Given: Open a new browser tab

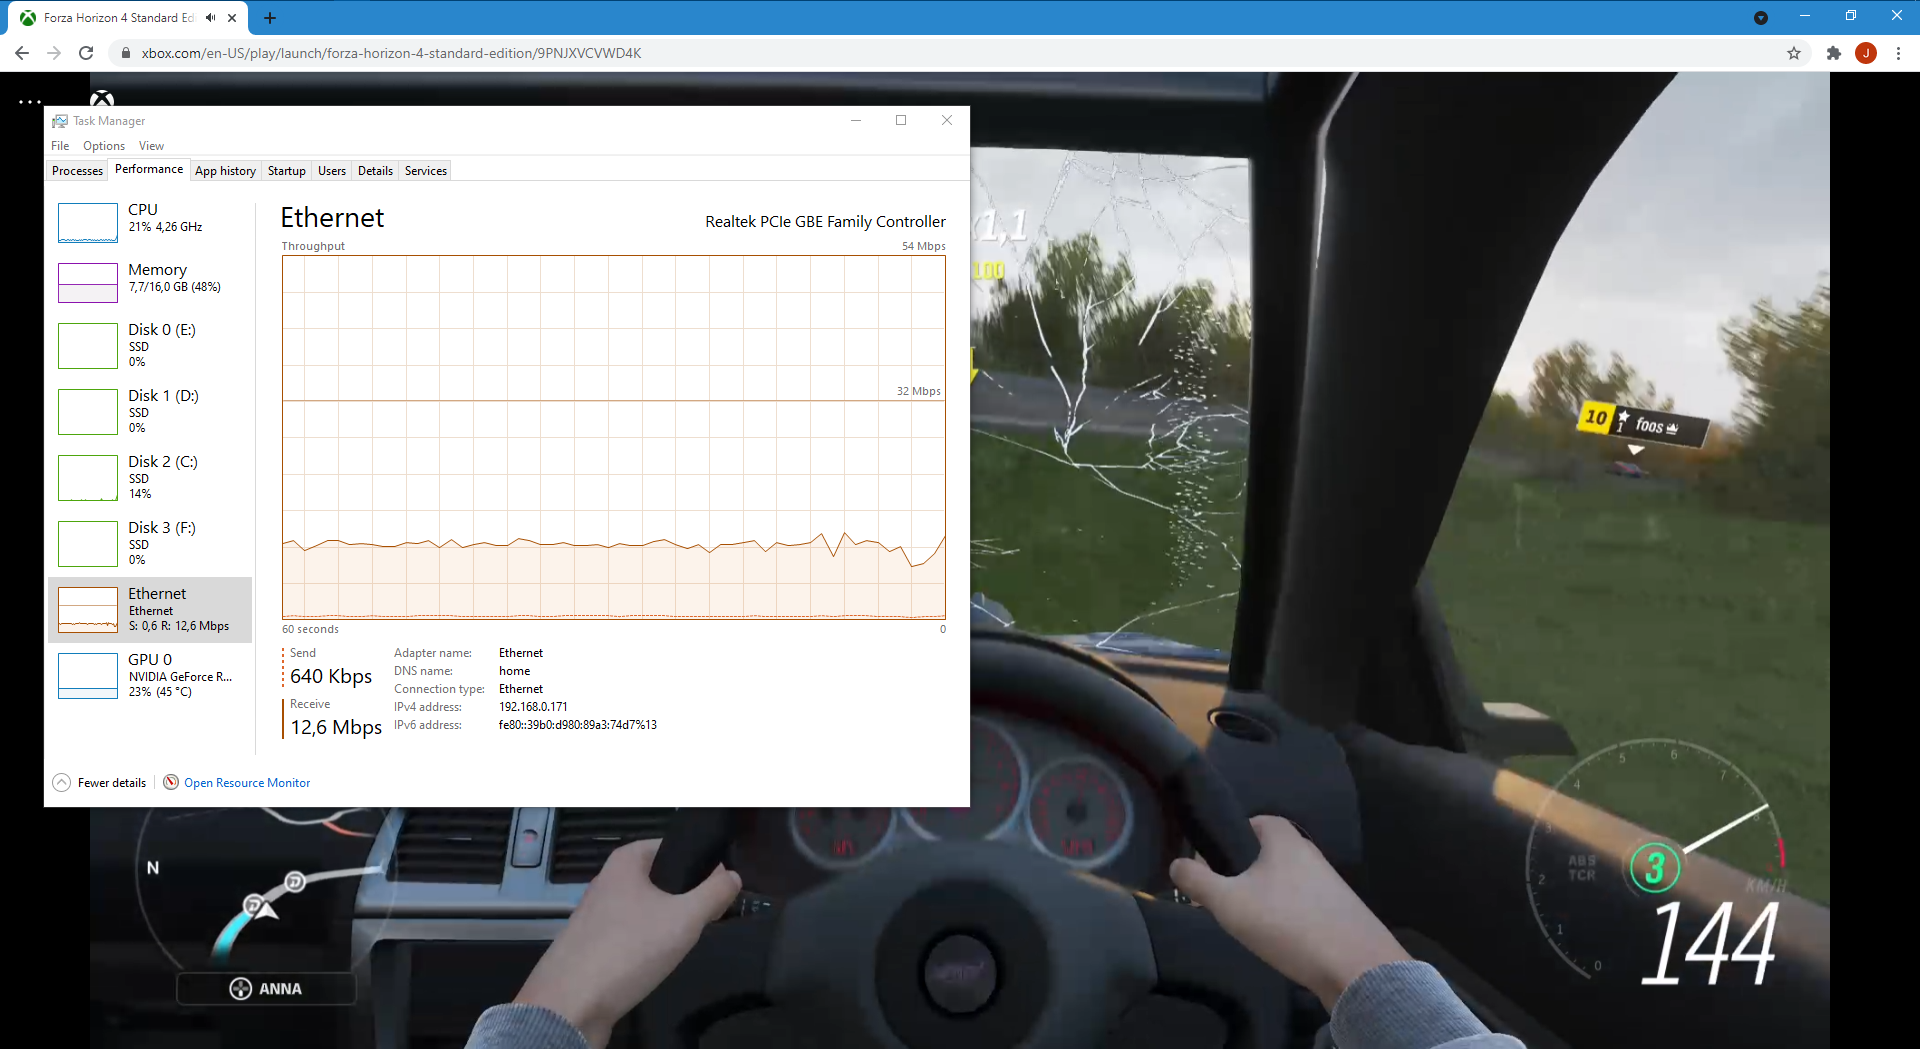Looking at the screenshot, I should [x=270, y=18].
